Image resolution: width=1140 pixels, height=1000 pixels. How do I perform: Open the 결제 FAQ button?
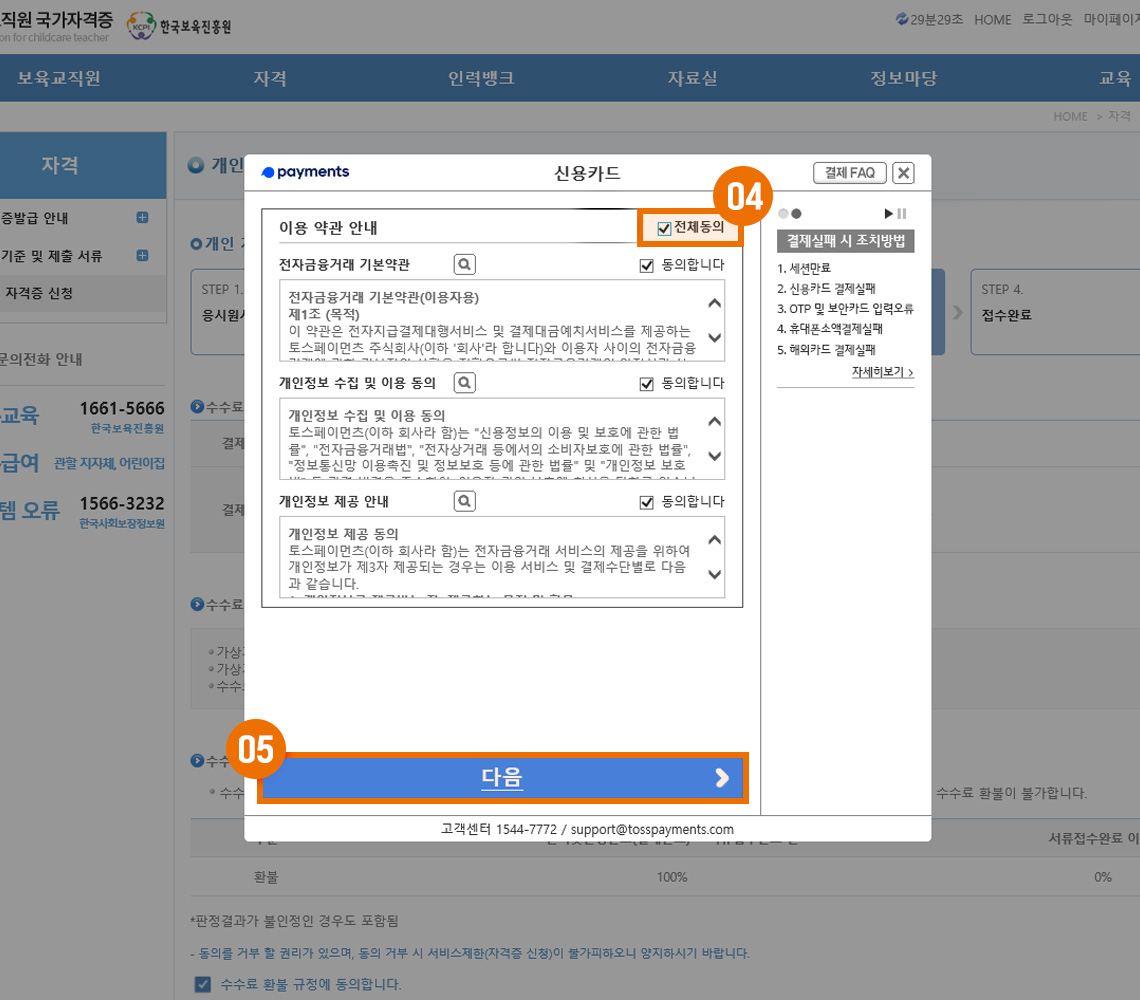(849, 173)
